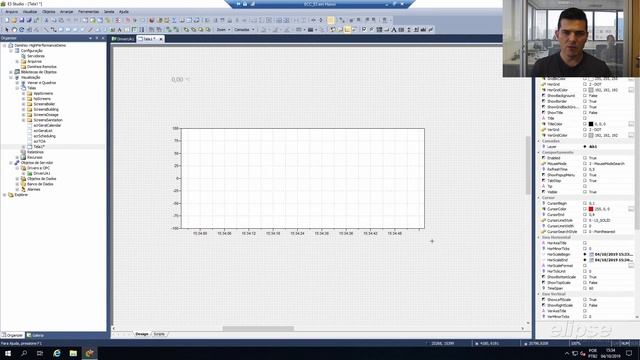Open Task View on the taskbar
The width and height of the screenshot is (640, 360).
40,353
